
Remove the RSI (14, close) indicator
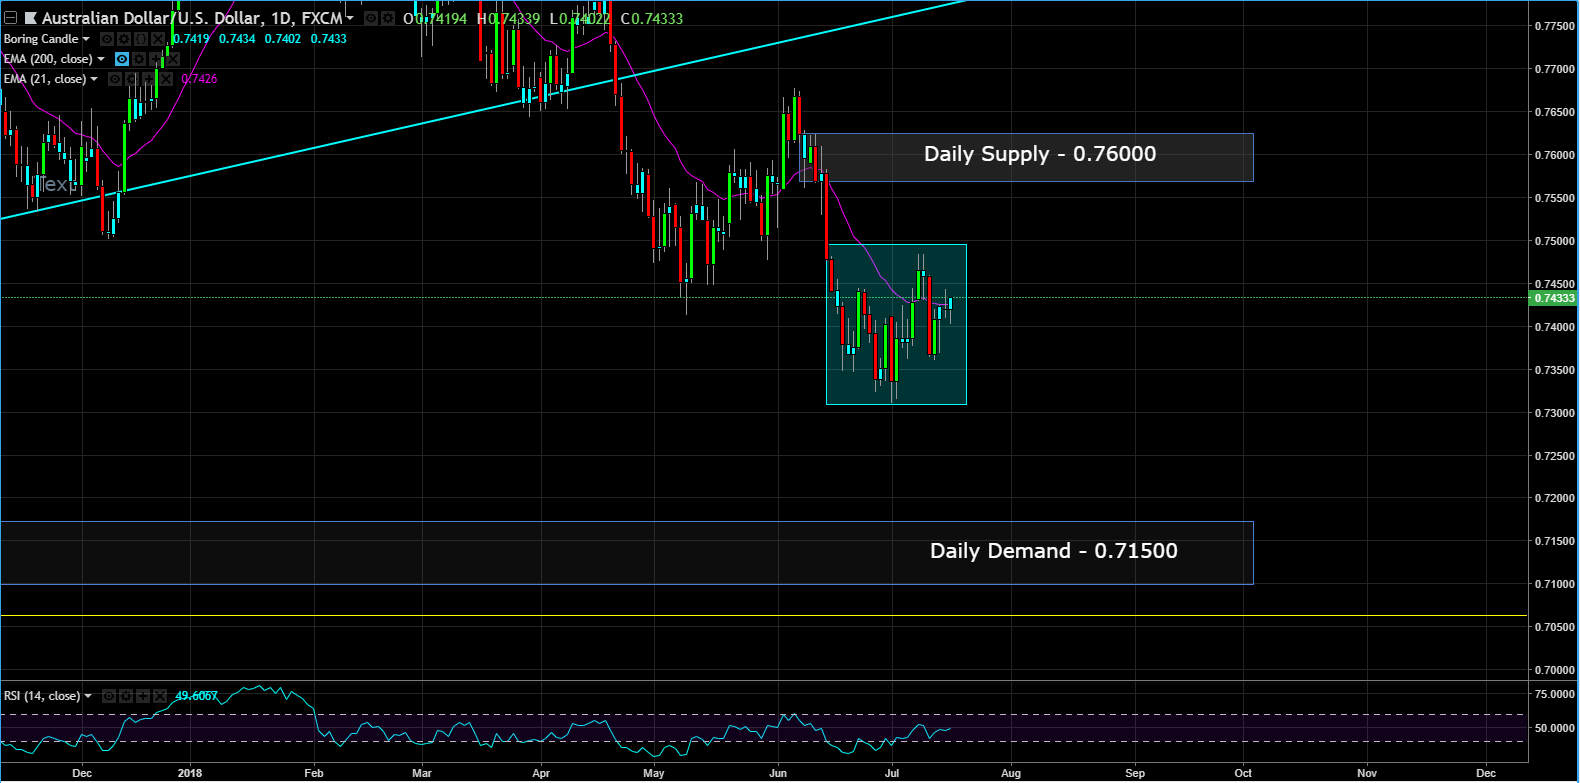pyautogui.click(x=160, y=696)
